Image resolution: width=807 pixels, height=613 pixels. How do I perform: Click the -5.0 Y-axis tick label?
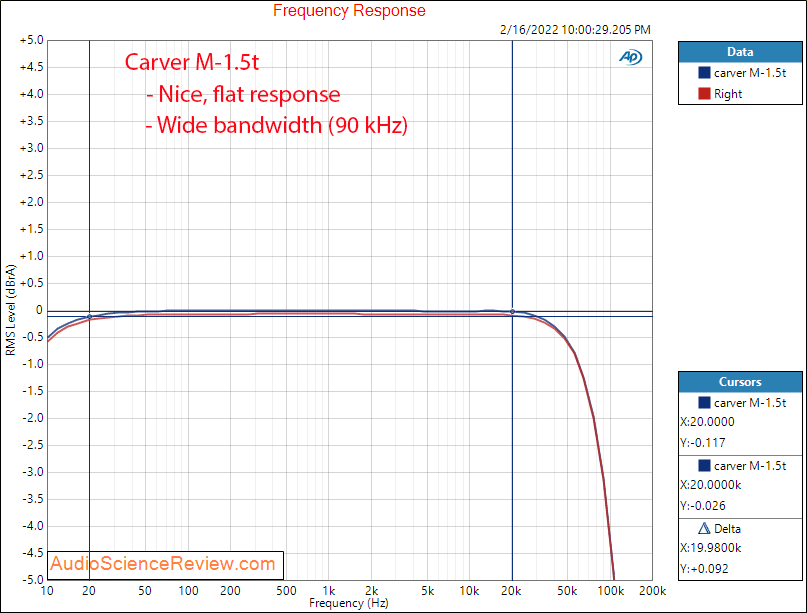[x=32, y=580]
